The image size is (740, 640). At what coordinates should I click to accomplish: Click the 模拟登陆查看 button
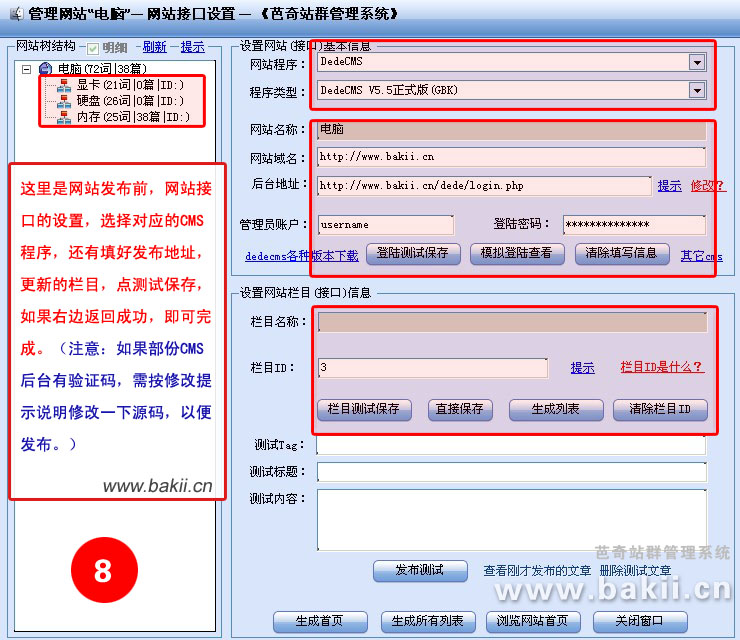point(517,254)
